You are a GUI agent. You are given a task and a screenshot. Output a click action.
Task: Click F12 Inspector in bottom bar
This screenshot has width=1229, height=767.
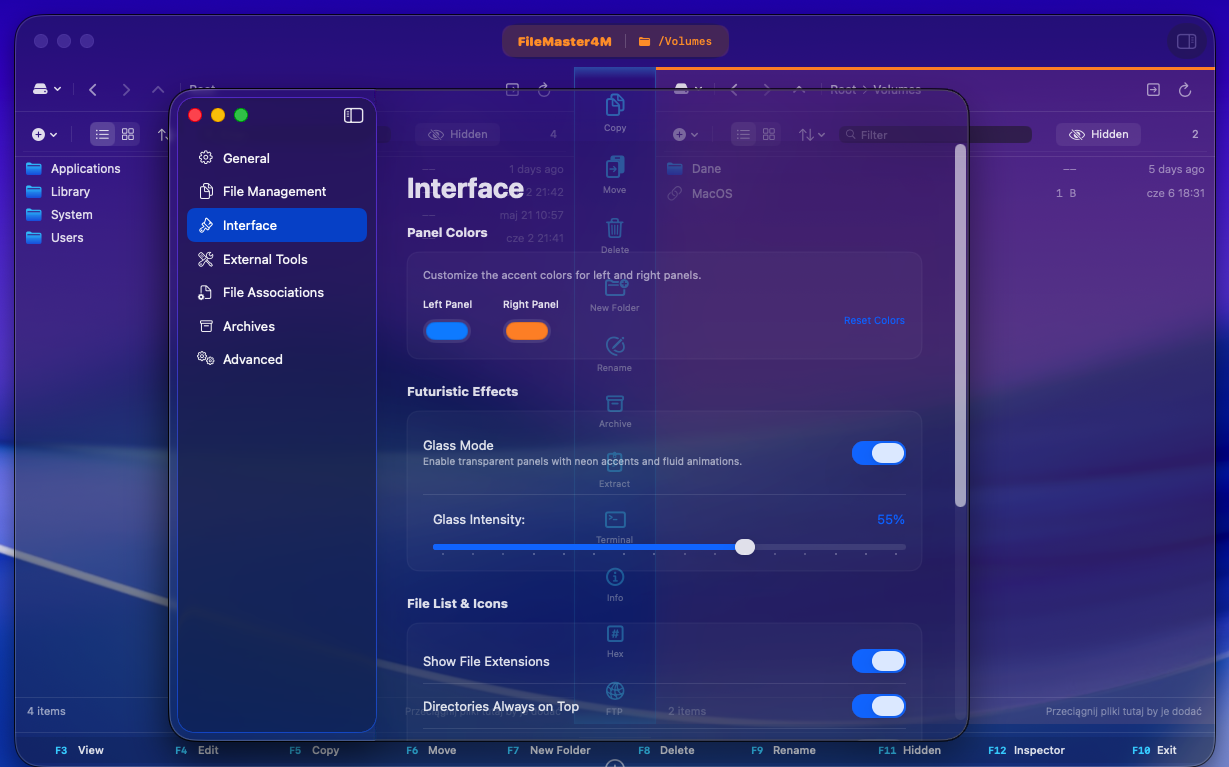coord(1027,750)
